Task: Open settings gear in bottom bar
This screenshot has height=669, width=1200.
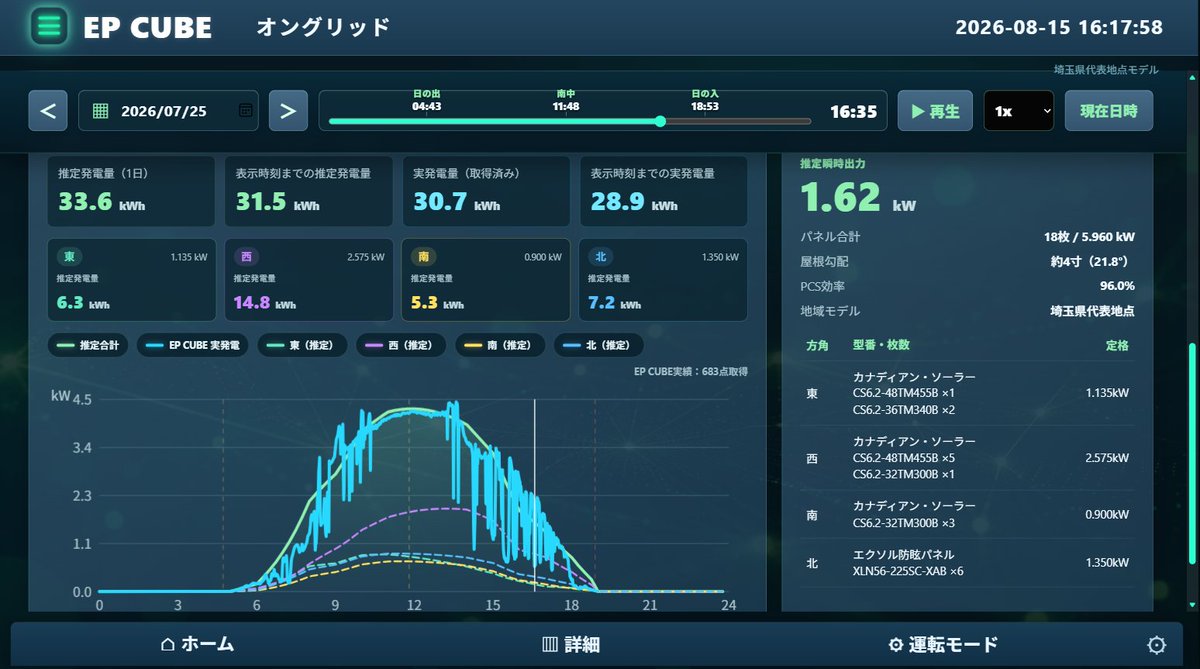Action: (x=1157, y=645)
